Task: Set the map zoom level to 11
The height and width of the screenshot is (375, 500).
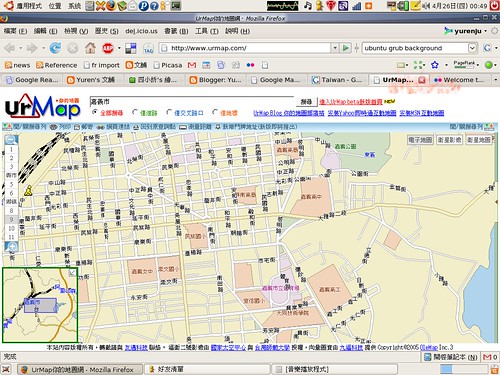Action: [11, 237]
